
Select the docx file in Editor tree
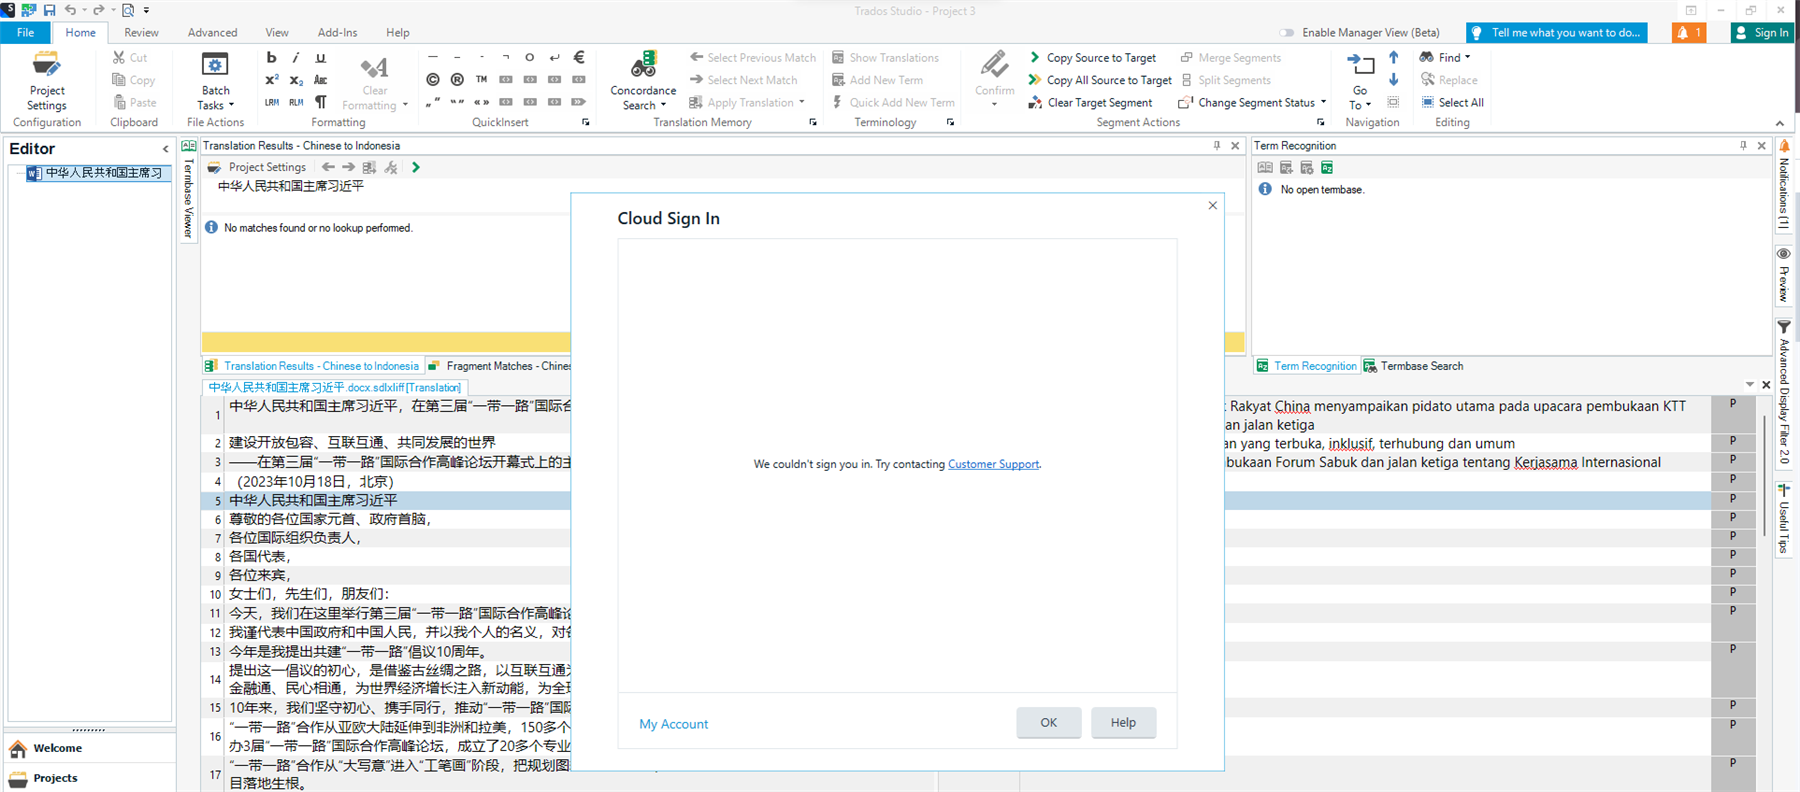[x=97, y=173]
